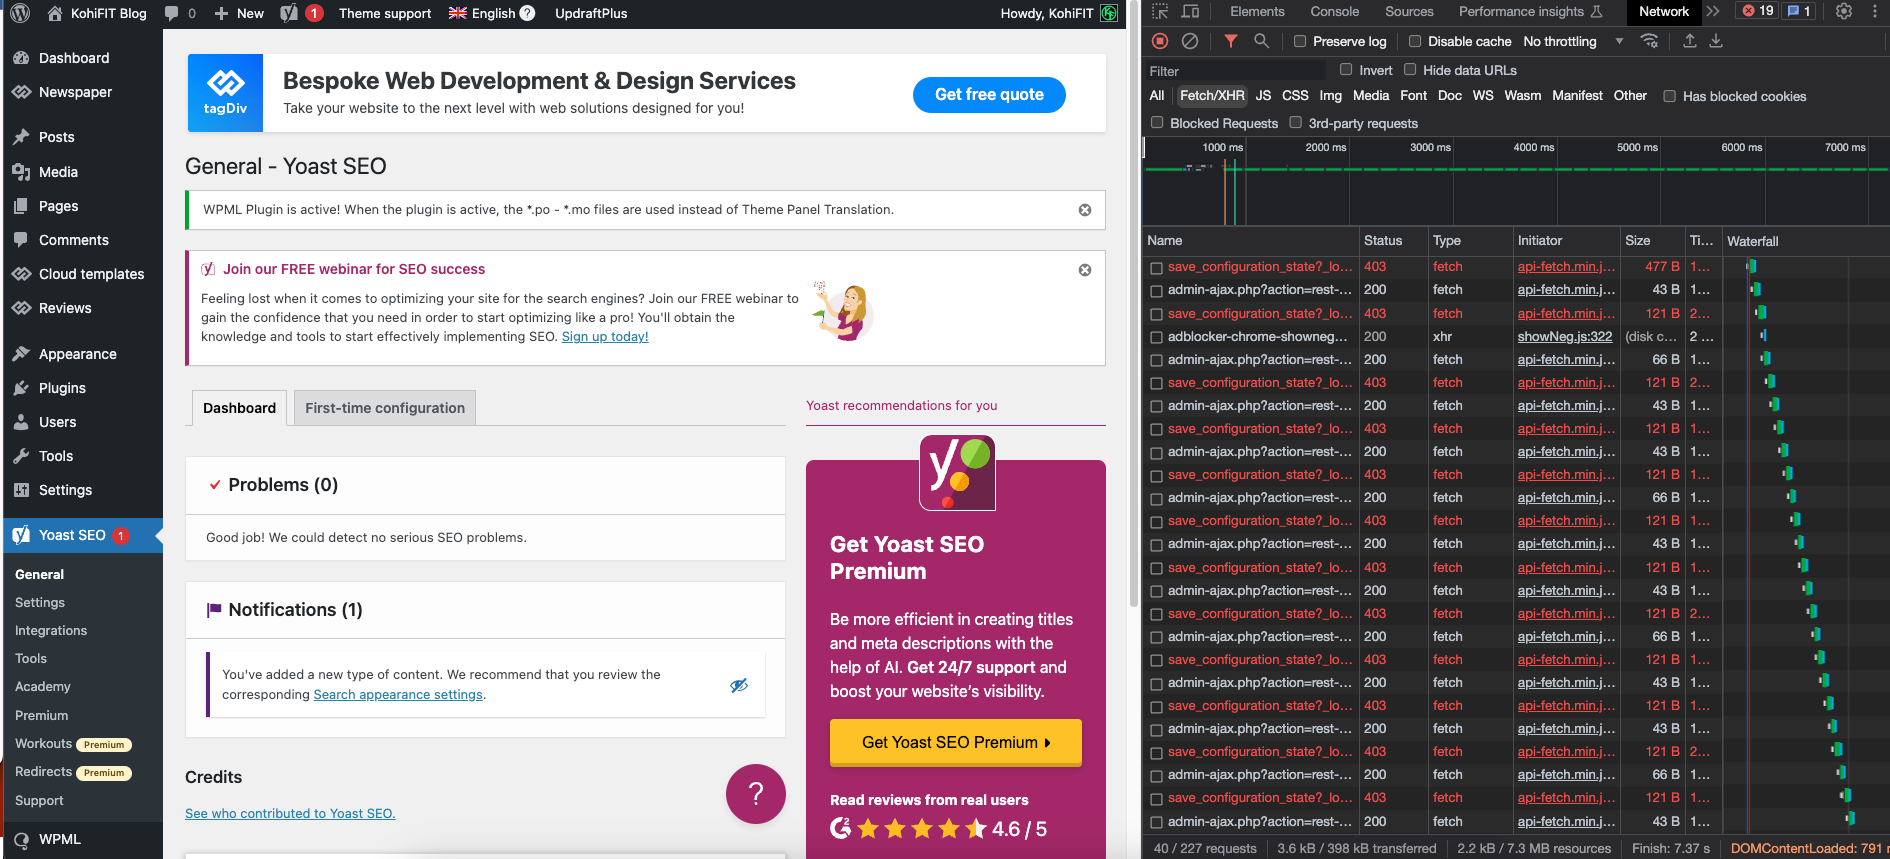Import HAR file upload icon
The height and width of the screenshot is (859, 1890).
(1690, 41)
